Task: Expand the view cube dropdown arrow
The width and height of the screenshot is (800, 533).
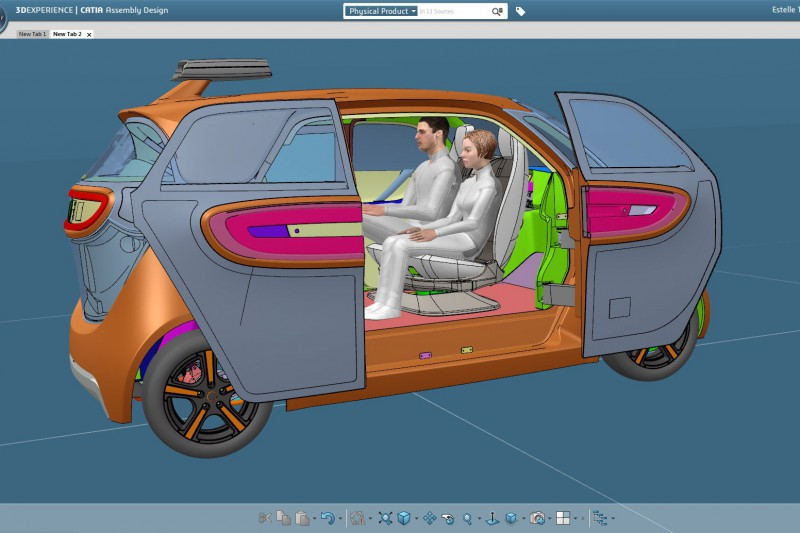Action: [417, 519]
